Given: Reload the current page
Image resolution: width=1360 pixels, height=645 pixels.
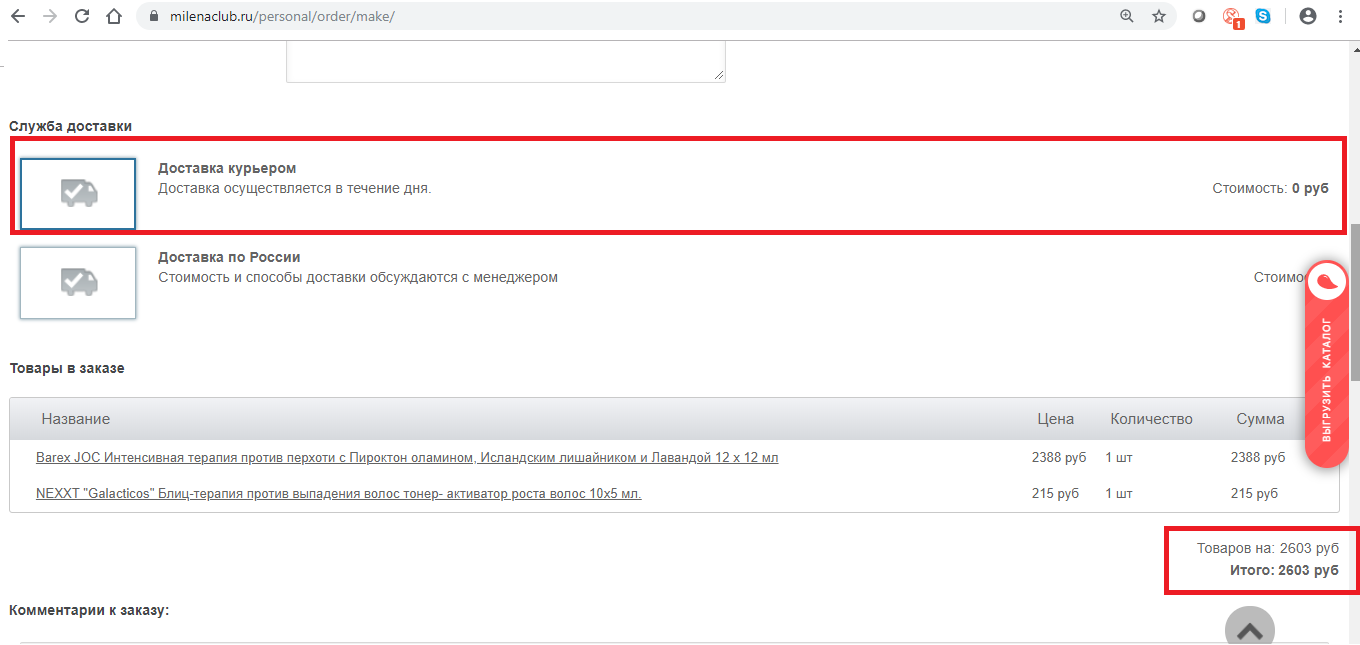Looking at the screenshot, I should (82, 16).
